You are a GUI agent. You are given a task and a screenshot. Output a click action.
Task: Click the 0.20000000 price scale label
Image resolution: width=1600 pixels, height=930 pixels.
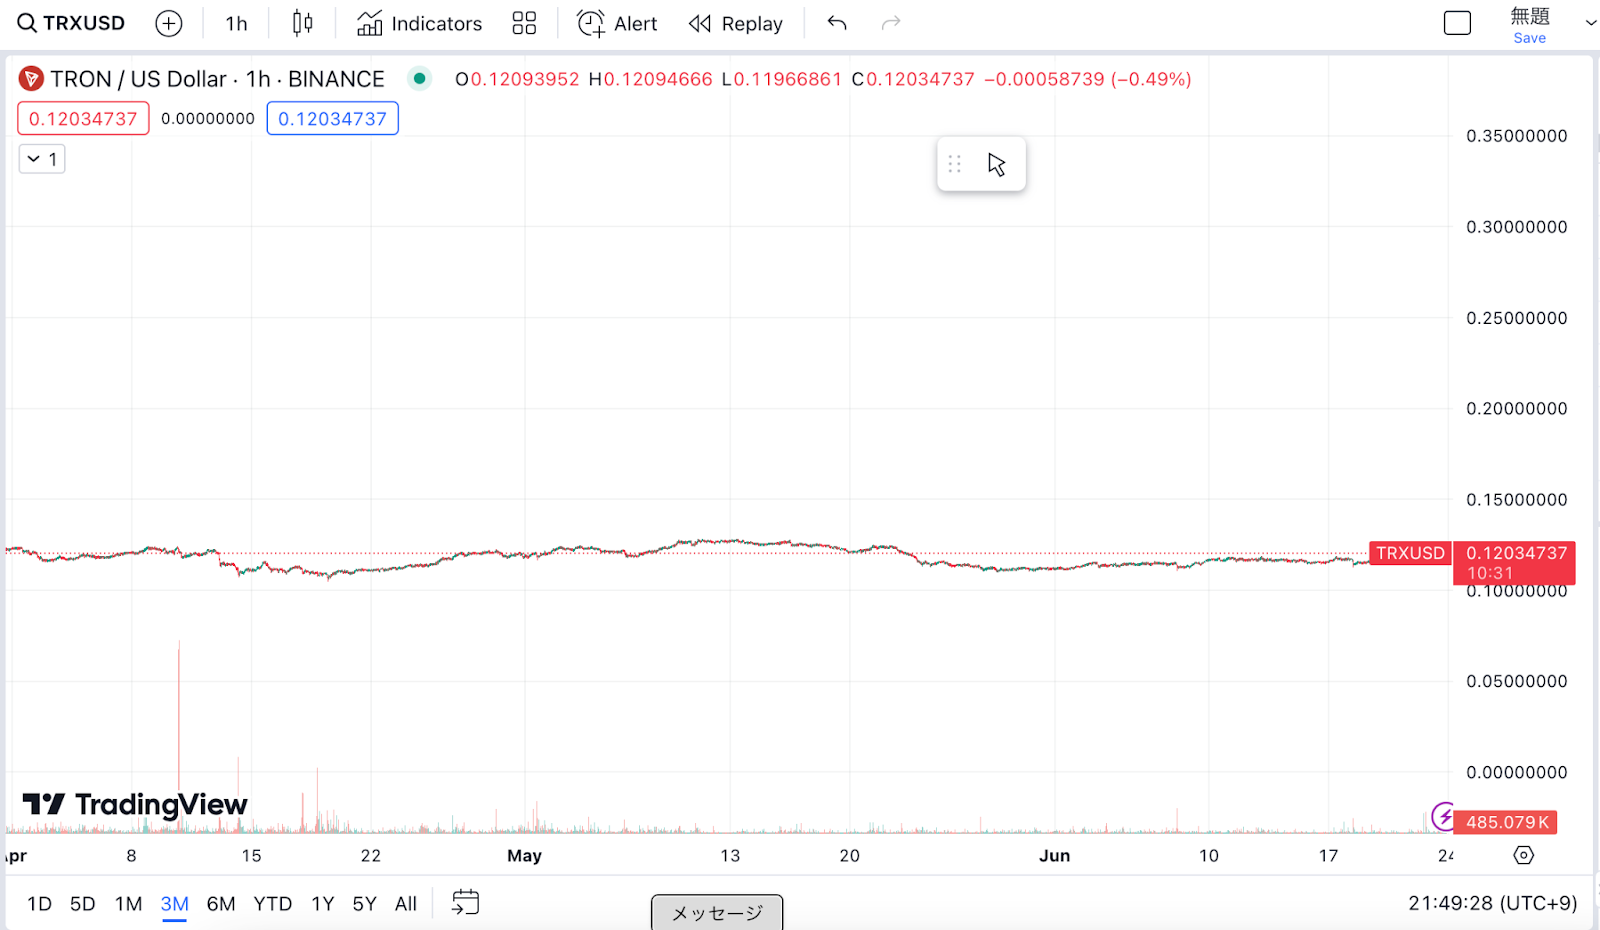click(1516, 408)
